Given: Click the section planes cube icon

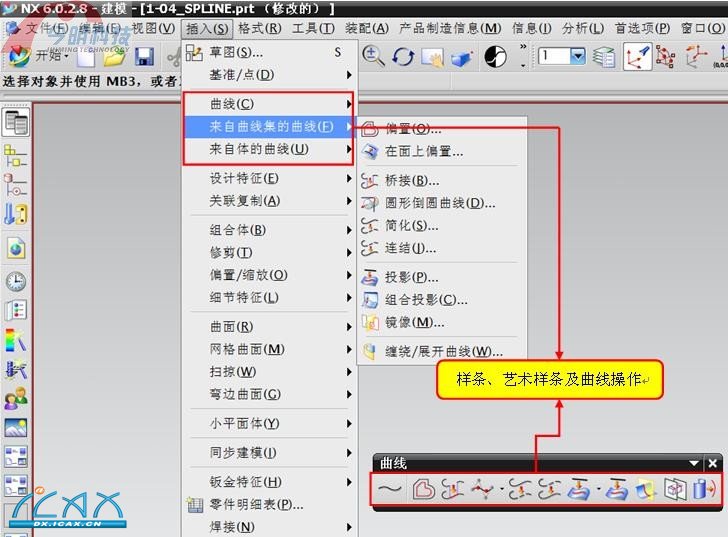Looking at the screenshot, I should 675,489.
